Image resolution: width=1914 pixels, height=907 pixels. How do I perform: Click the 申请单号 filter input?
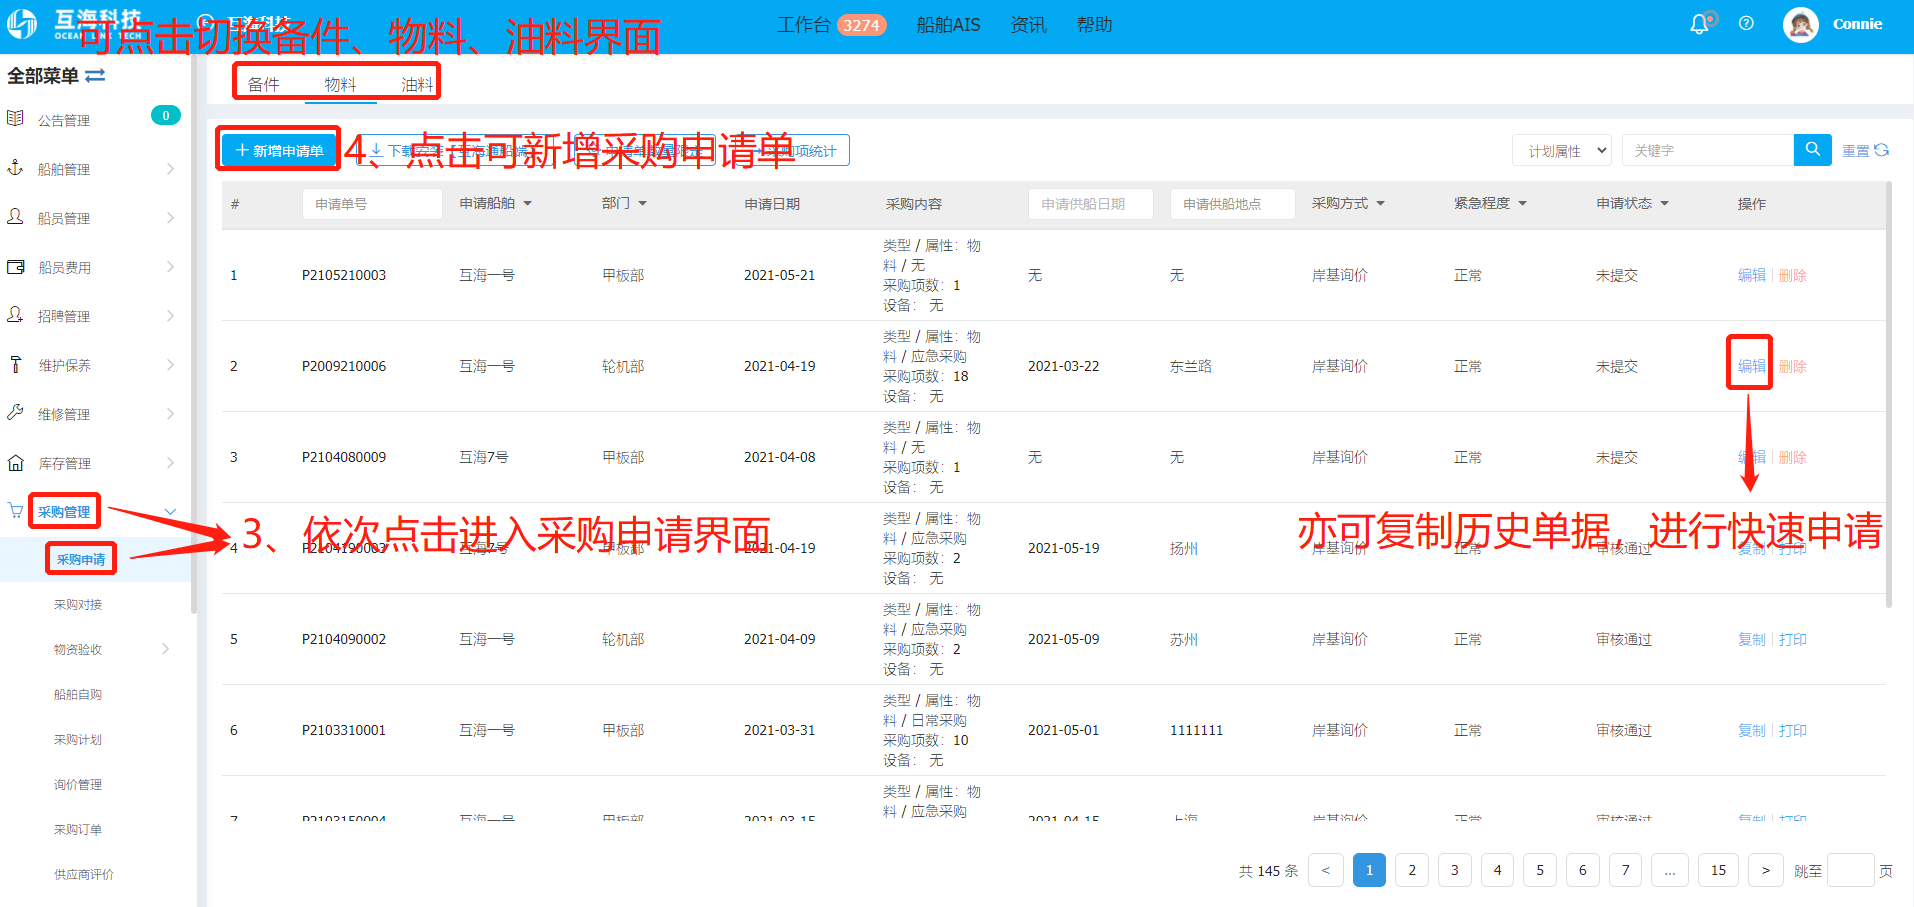(x=372, y=204)
